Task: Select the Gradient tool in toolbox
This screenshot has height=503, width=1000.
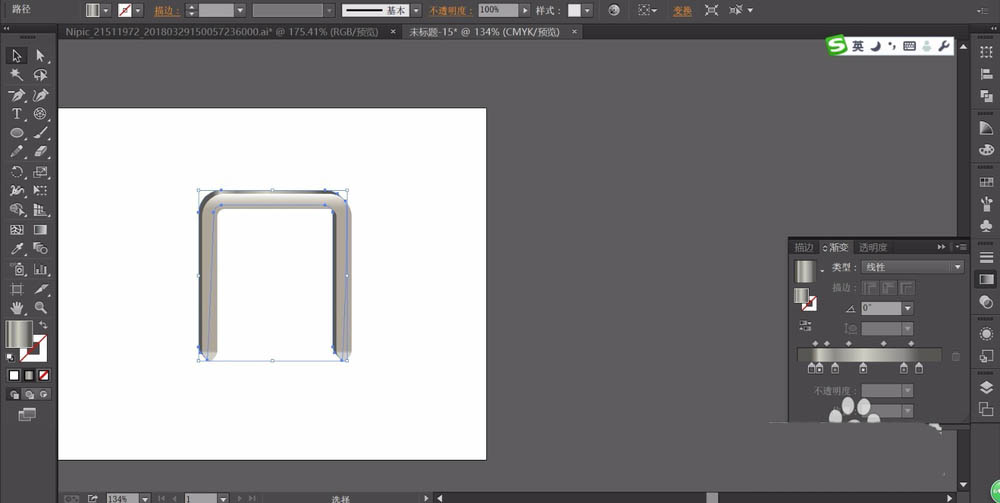Action: pos(40,230)
